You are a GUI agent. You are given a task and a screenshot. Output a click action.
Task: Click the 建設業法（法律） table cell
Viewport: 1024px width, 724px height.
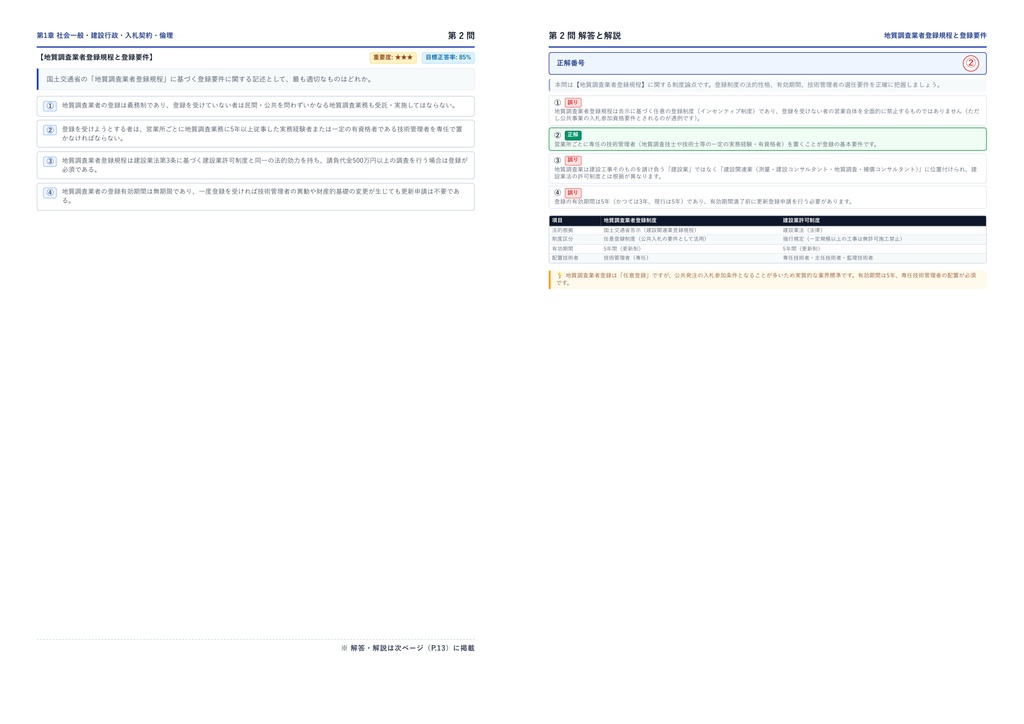point(803,230)
